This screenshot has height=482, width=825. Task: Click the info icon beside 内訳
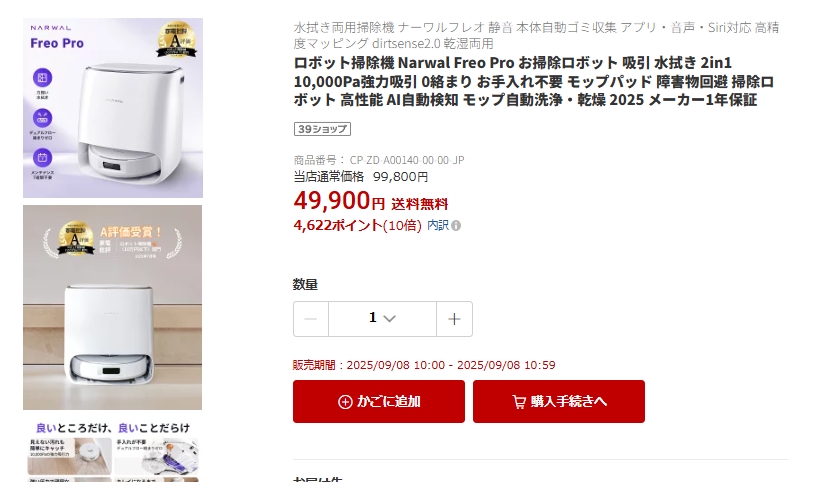click(456, 226)
